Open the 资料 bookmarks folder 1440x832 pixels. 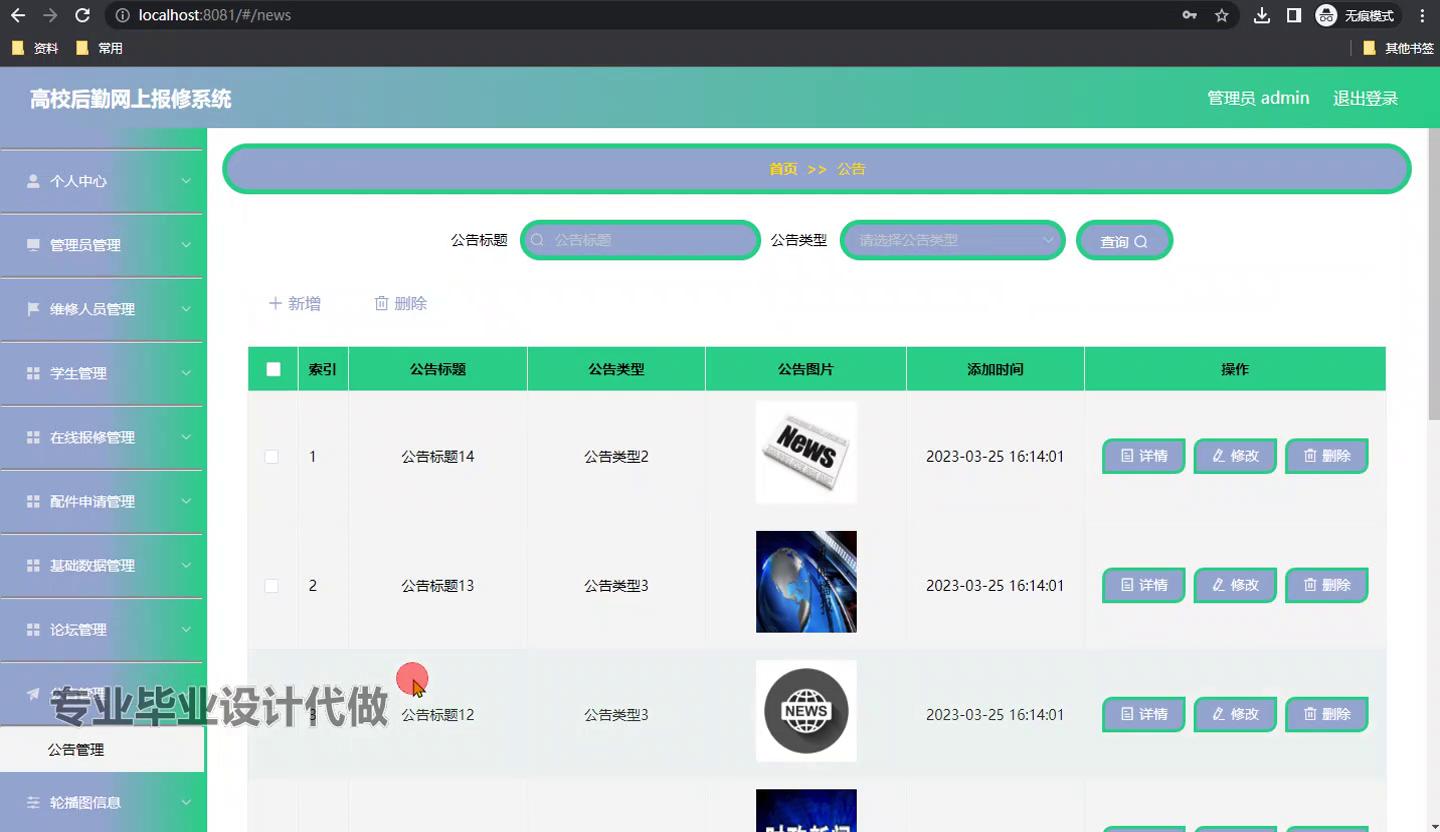pos(35,48)
